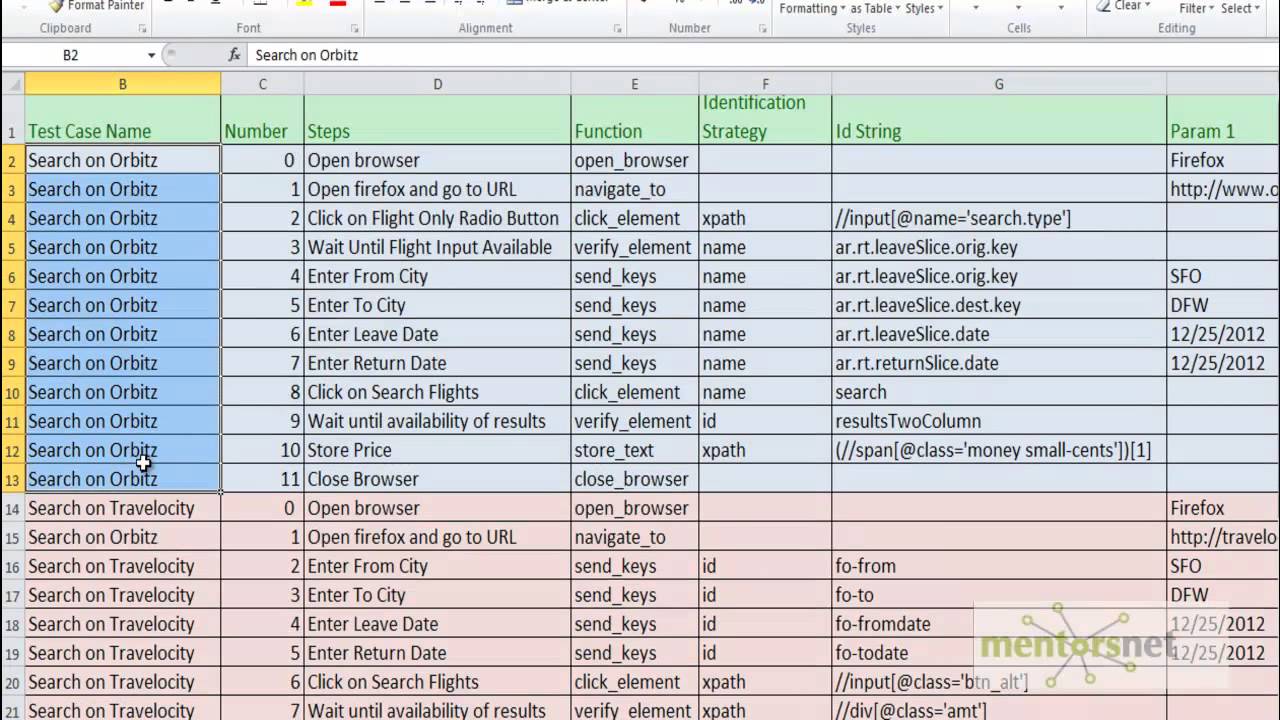Click the //input[@name='search.type'] cell
Image resolution: width=1280 pixels, height=720 pixels.
pyautogui.click(x=999, y=218)
